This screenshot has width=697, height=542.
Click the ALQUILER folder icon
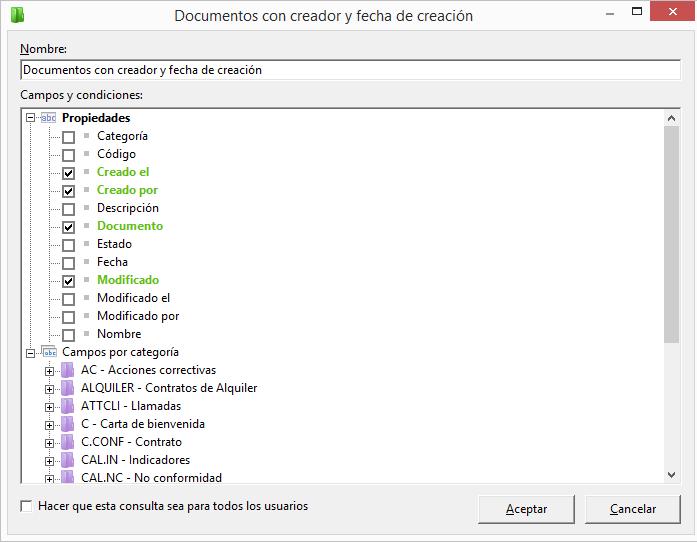pos(68,388)
